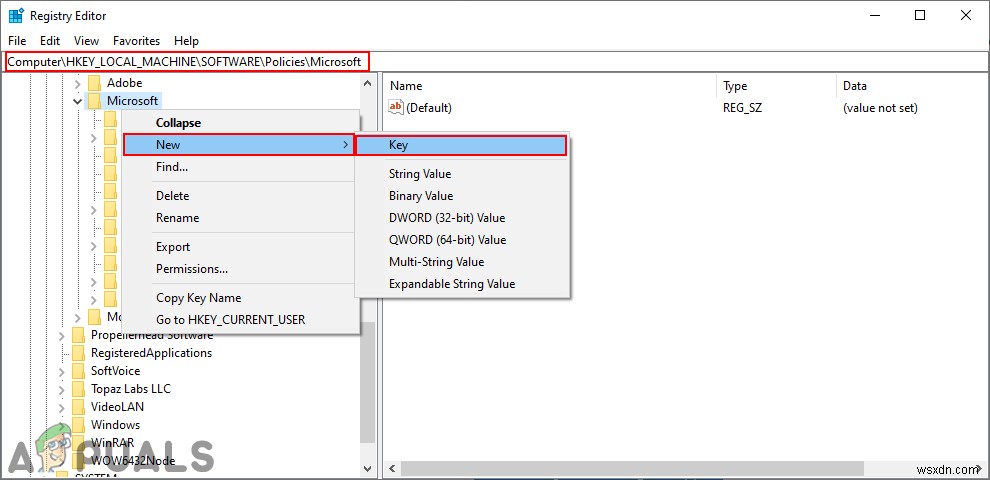
Task: Click the Adobe folder icon in tree
Action: tap(95, 83)
